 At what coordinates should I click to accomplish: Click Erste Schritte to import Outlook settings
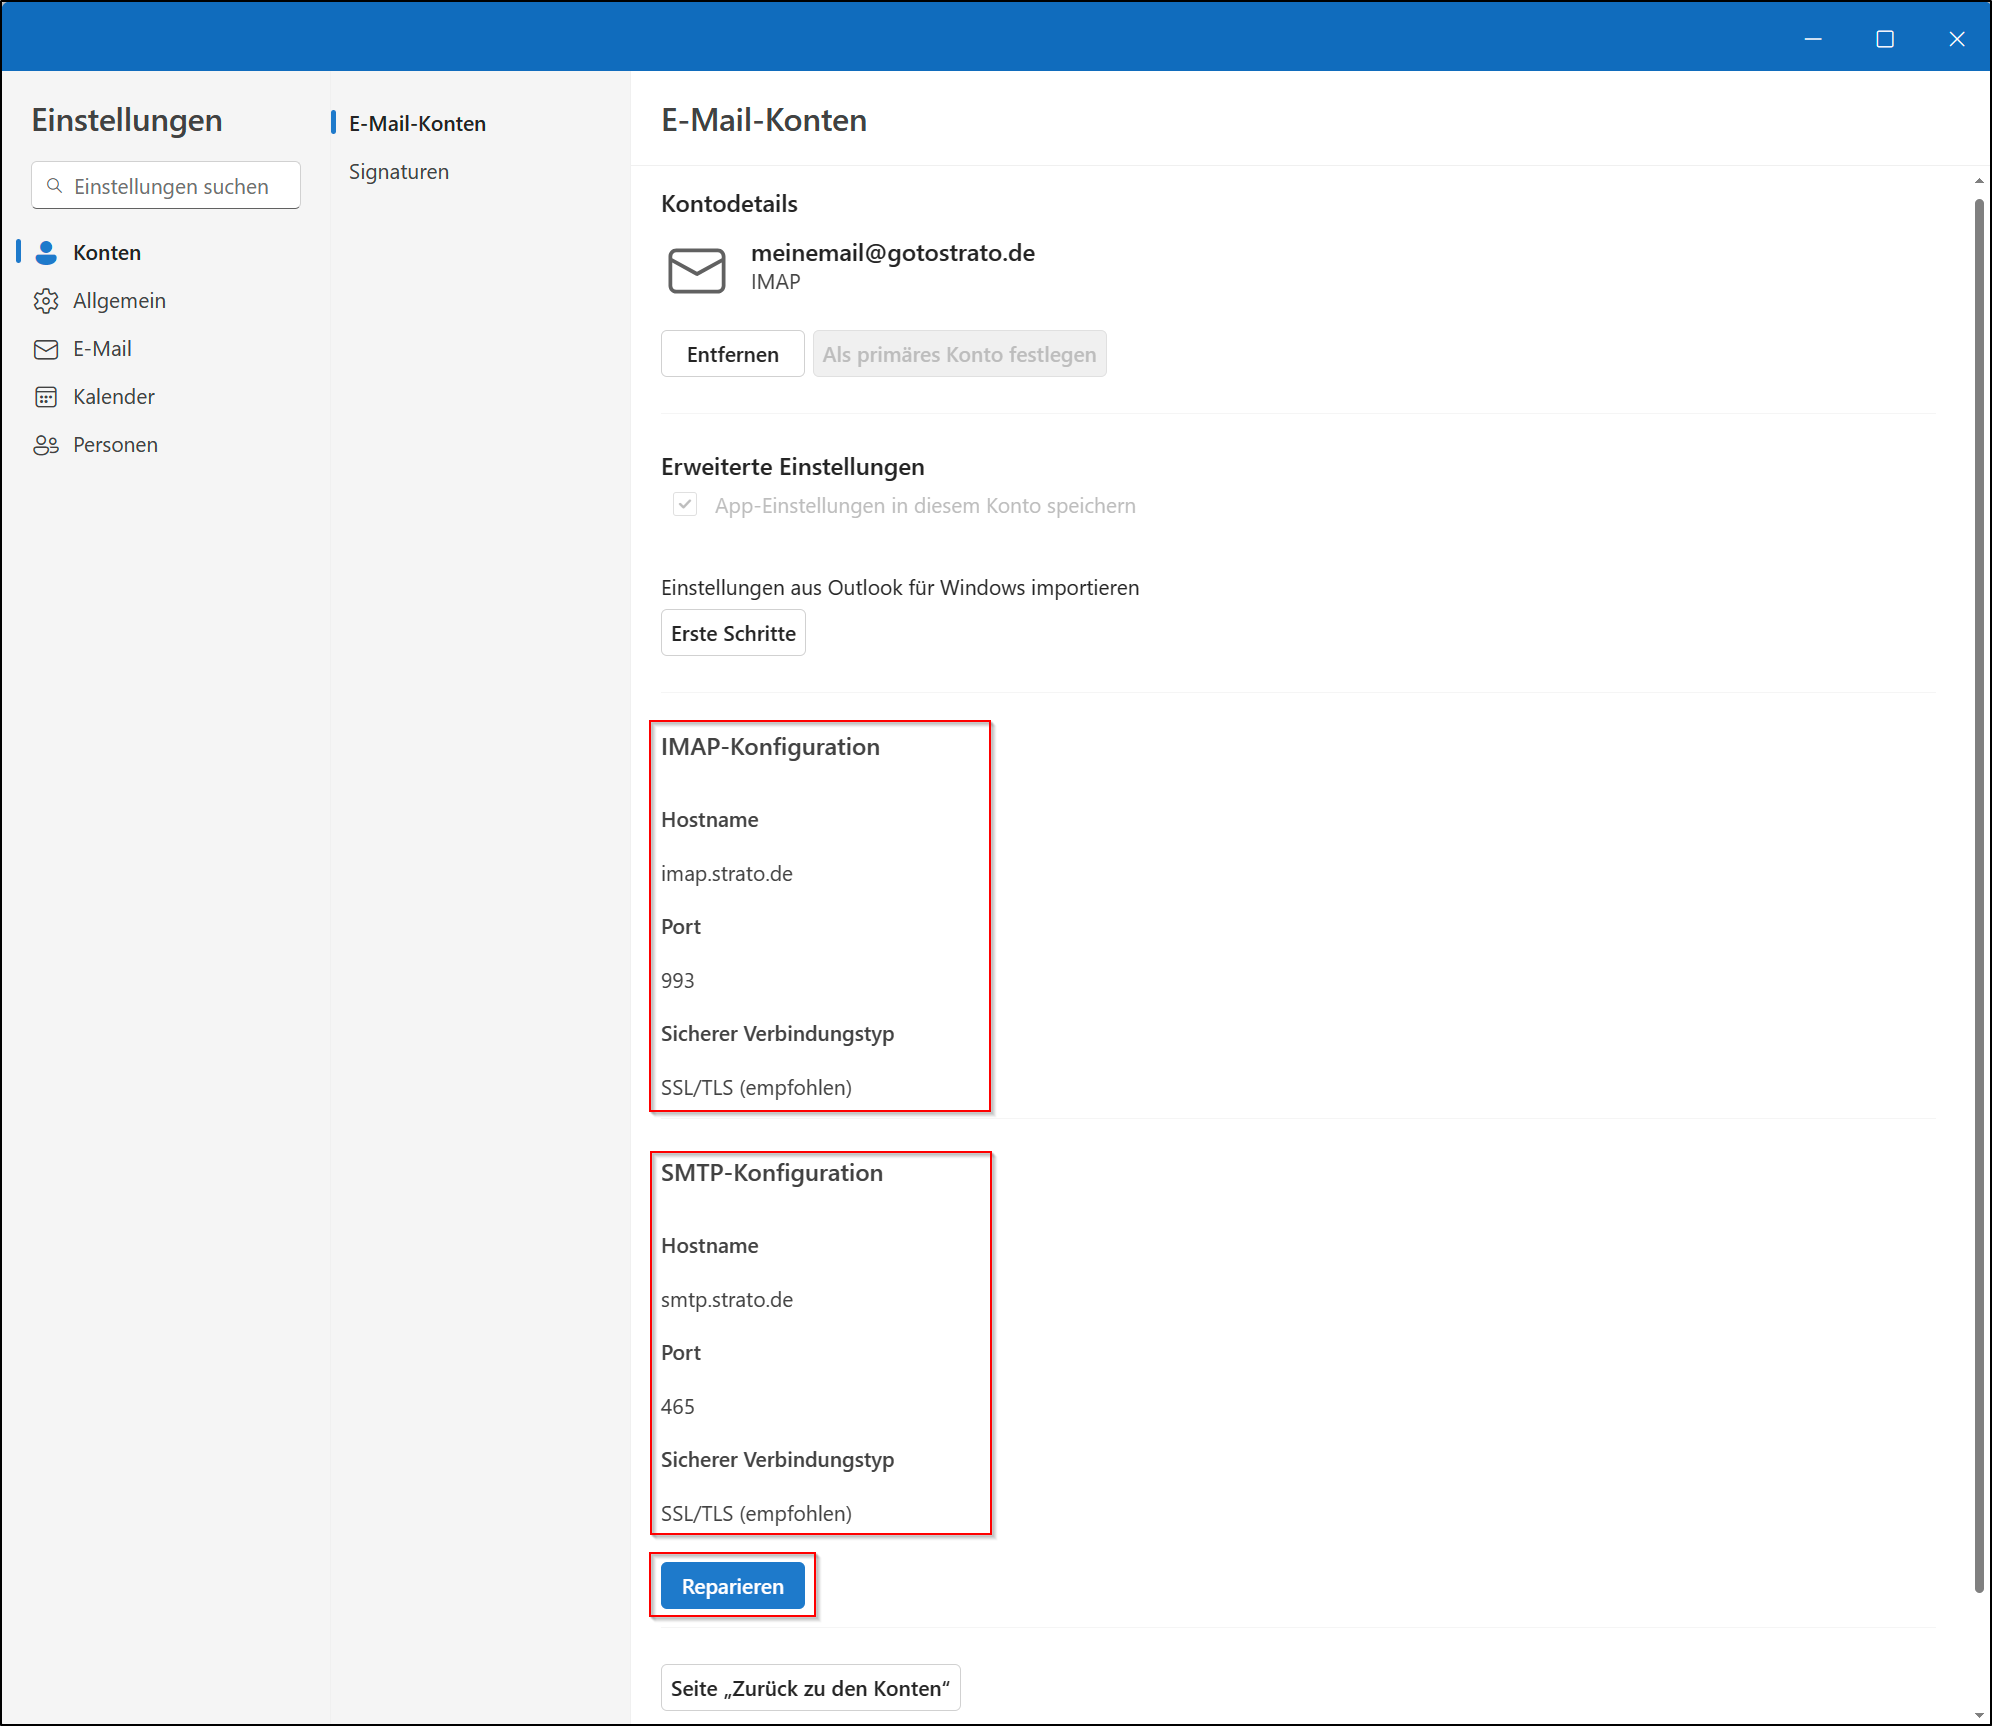tap(733, 632)
